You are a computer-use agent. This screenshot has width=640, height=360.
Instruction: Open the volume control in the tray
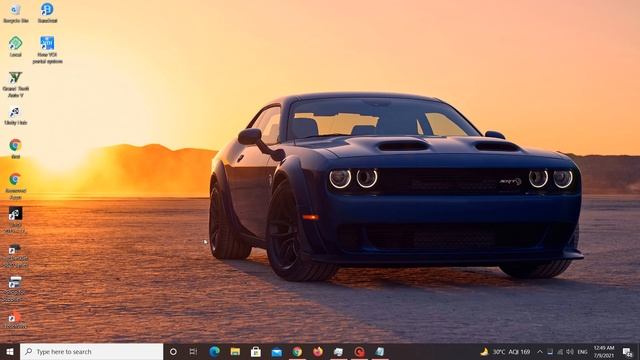pos(570,351)
